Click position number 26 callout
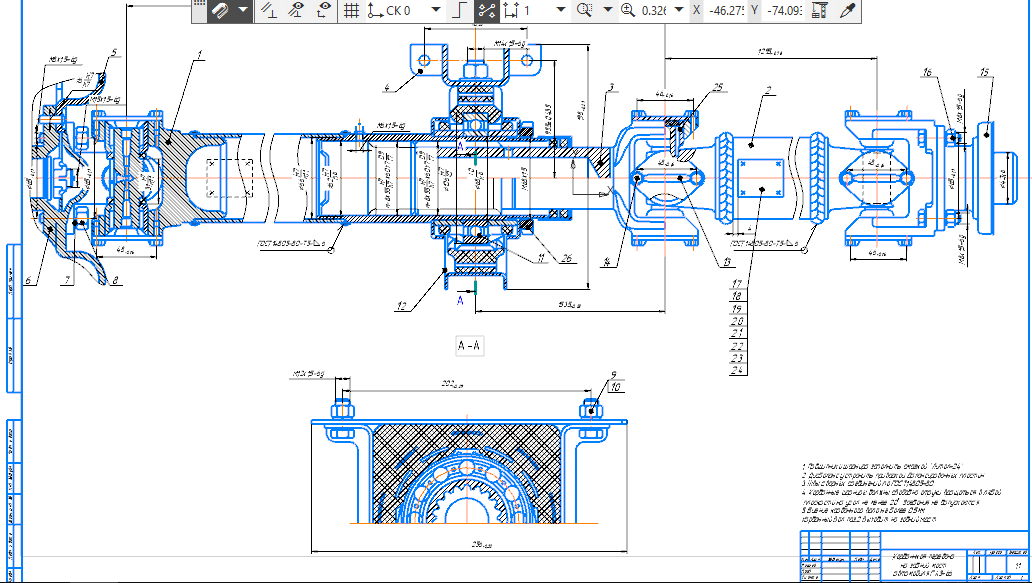 tap(566, 259)
